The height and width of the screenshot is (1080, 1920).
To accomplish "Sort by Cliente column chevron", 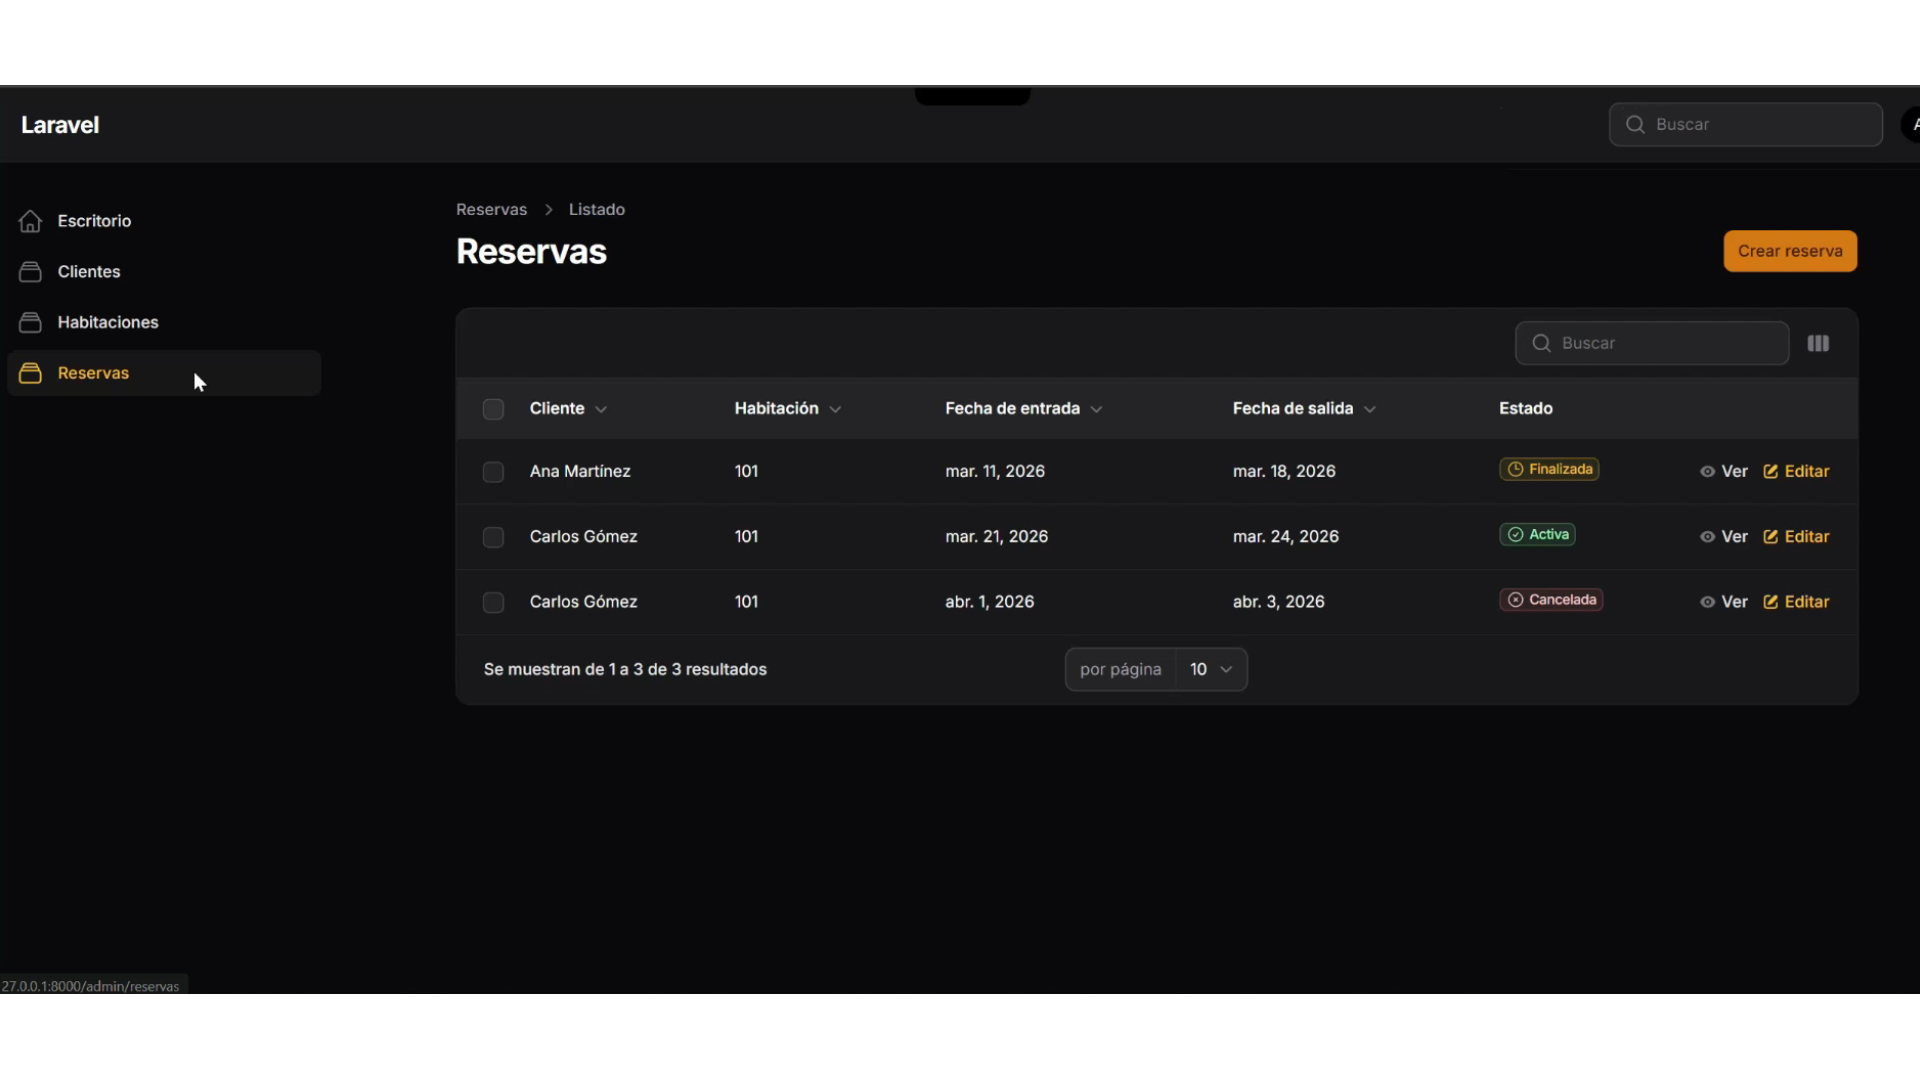I will (x=601, y=409).
